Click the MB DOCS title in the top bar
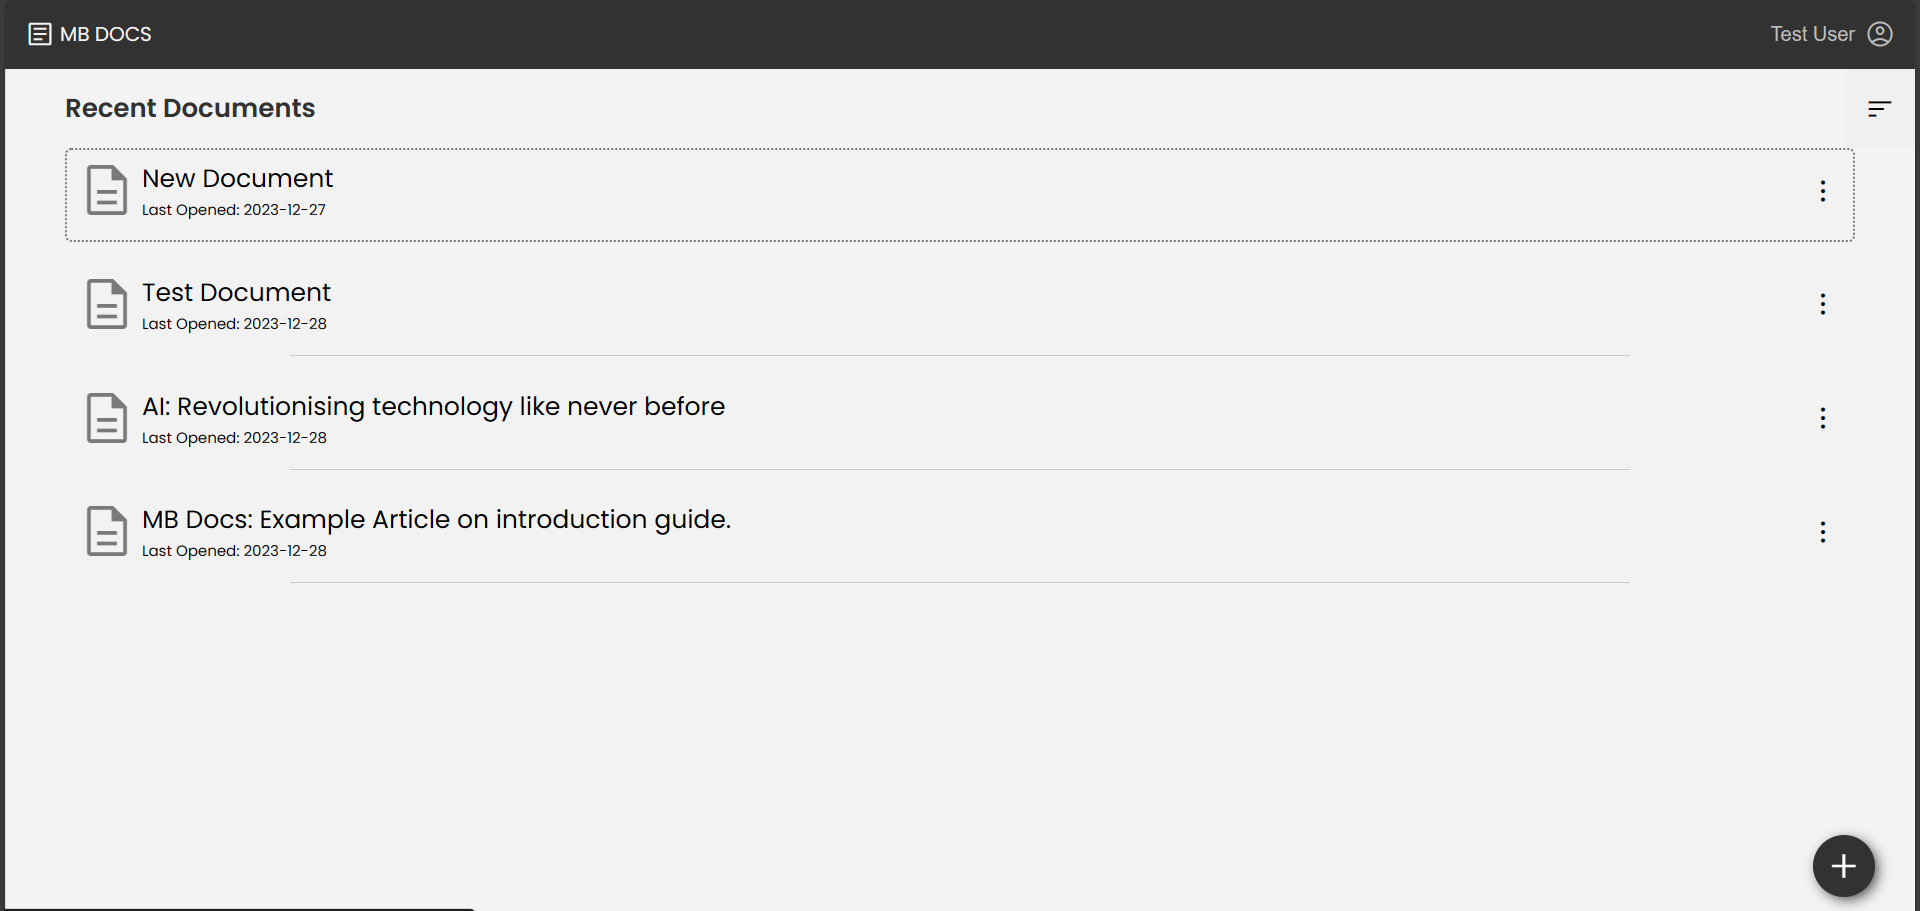This screenshot has width=1920, height=911. pyautogui.click(x=105, y=33)
